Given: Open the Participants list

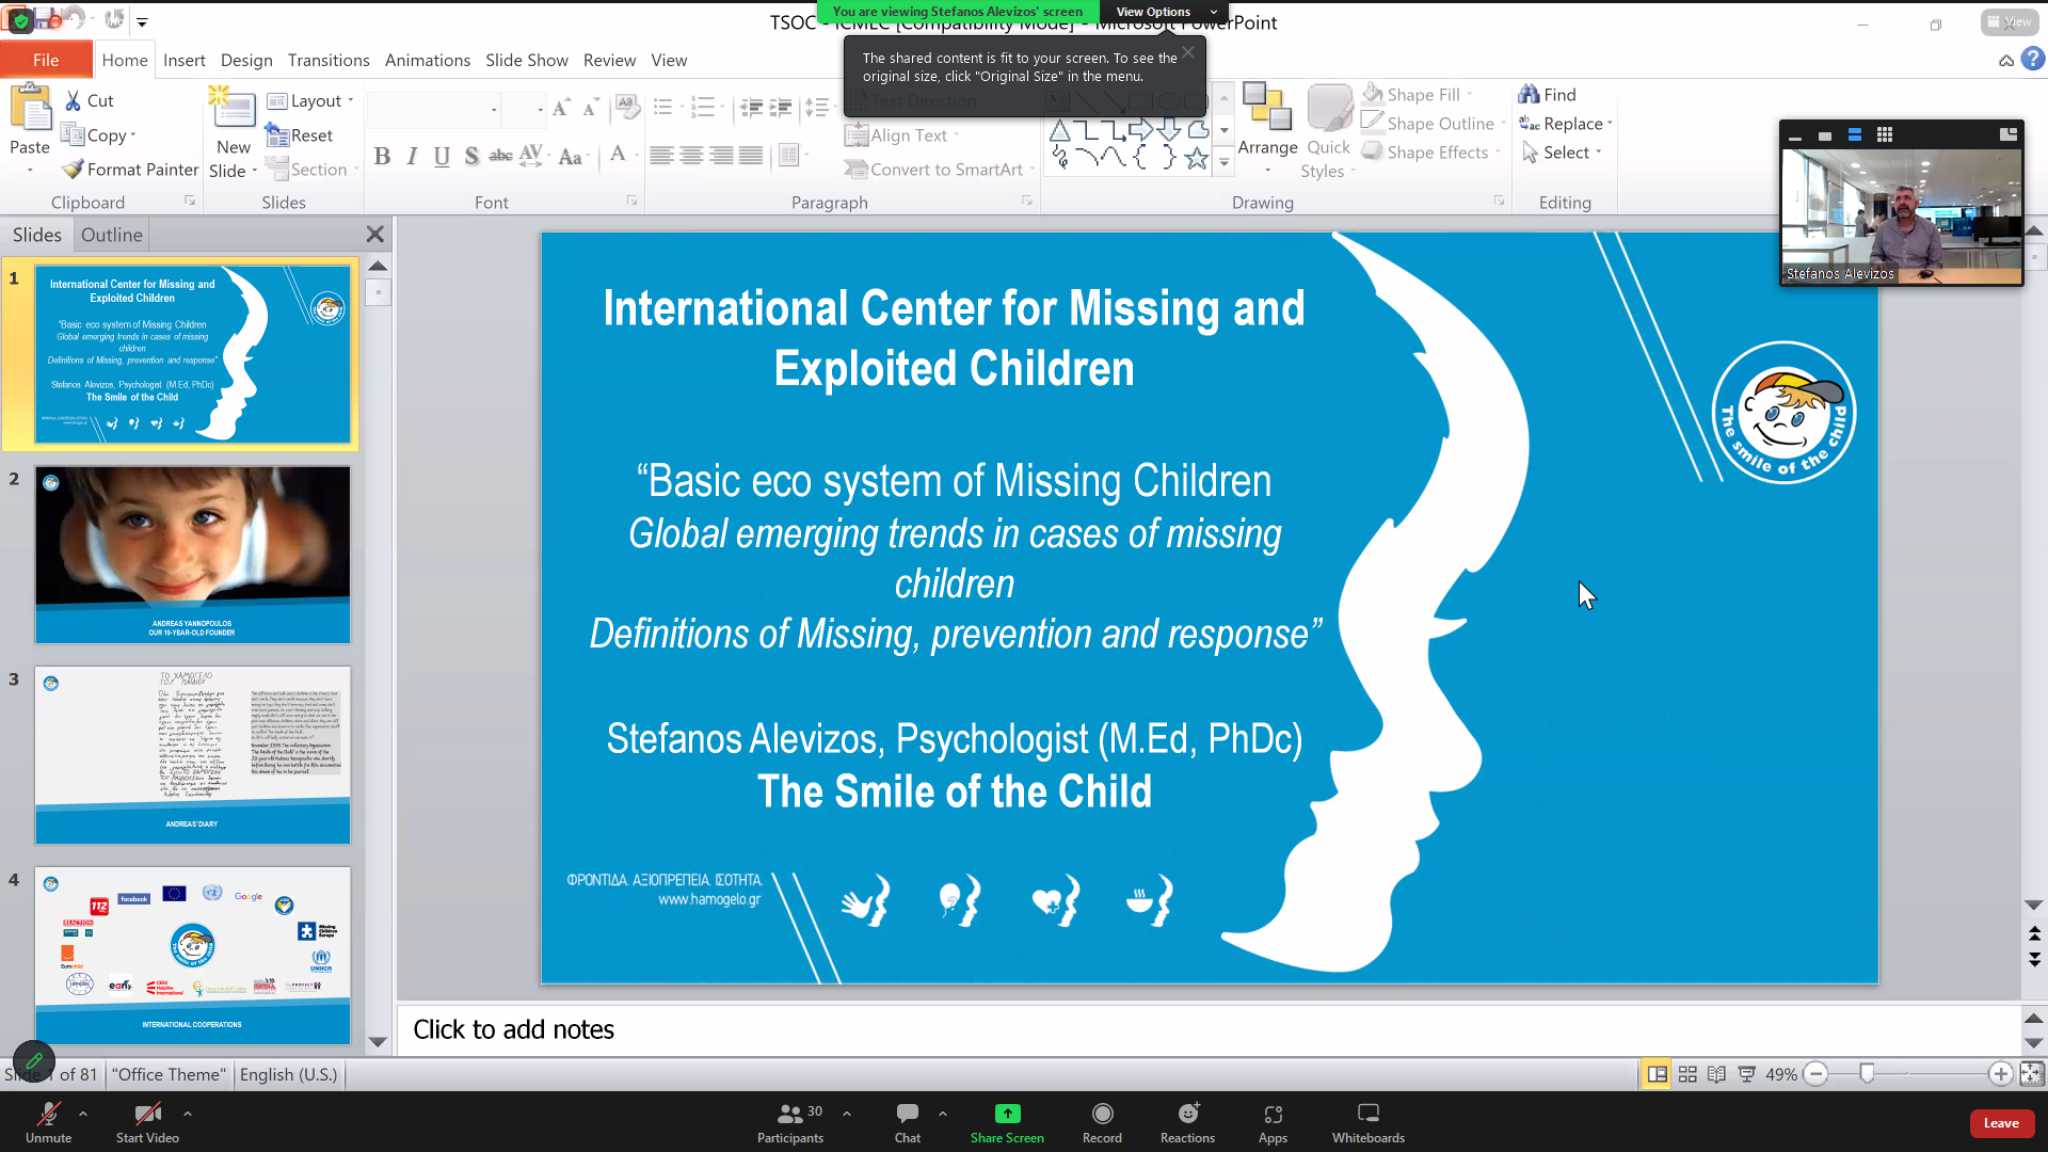Looking at the screenshot, I should (x=790, y=1122).
